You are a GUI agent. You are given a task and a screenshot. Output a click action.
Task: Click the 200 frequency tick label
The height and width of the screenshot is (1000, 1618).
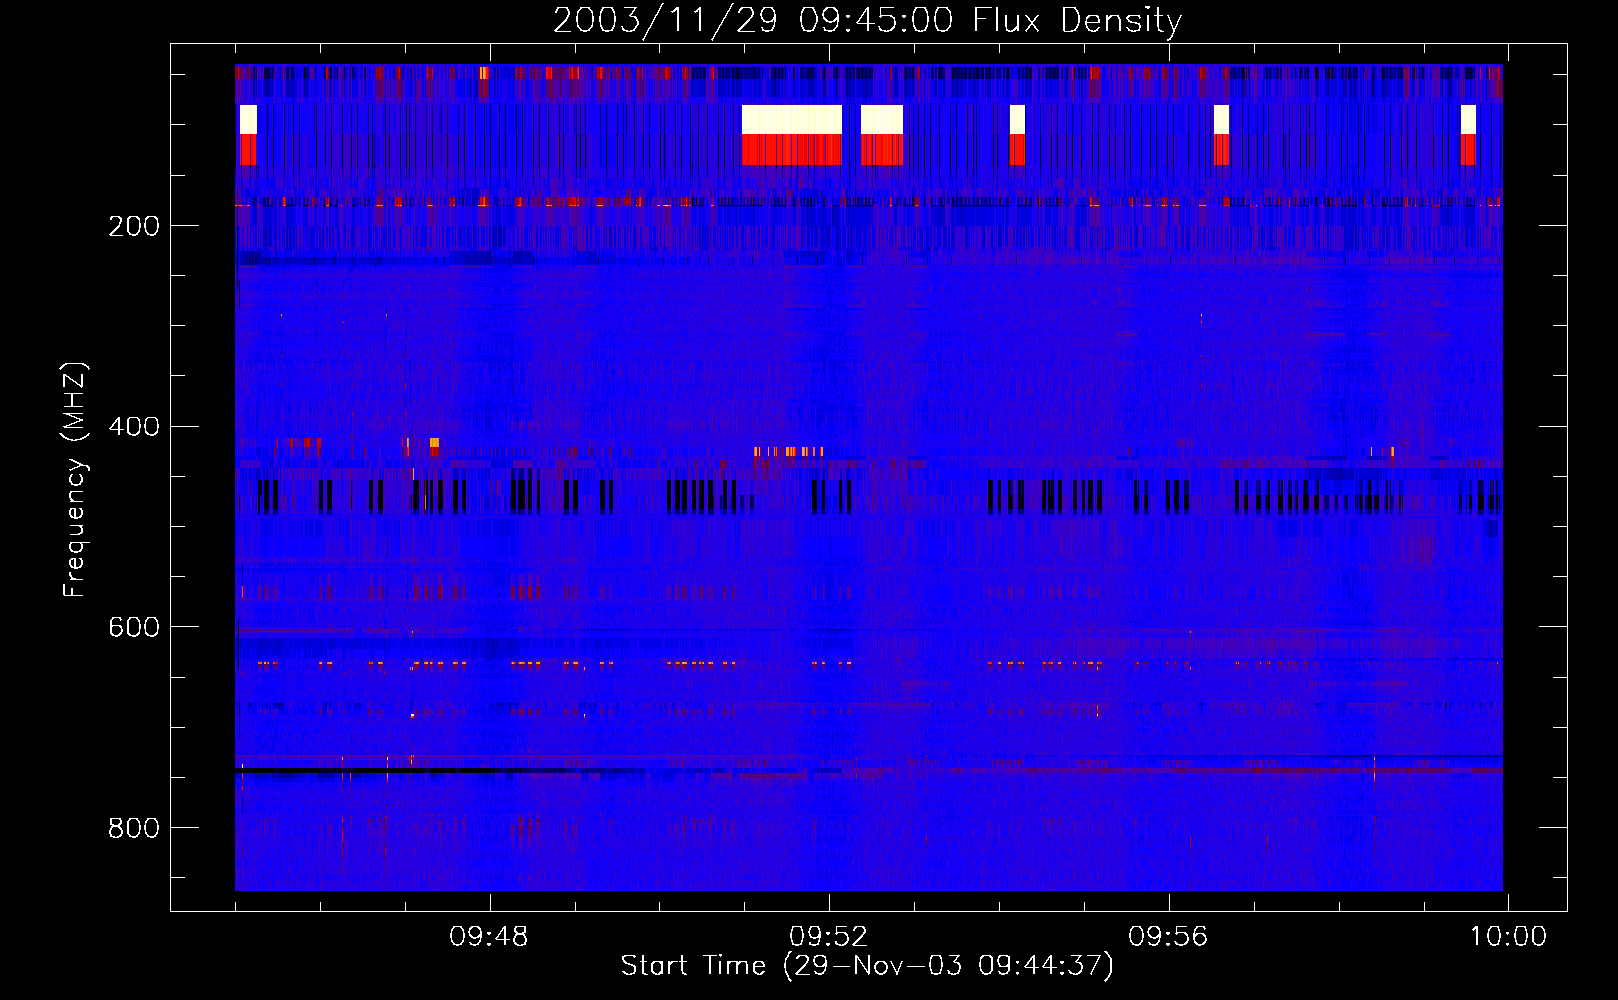(x=134, y=226)
